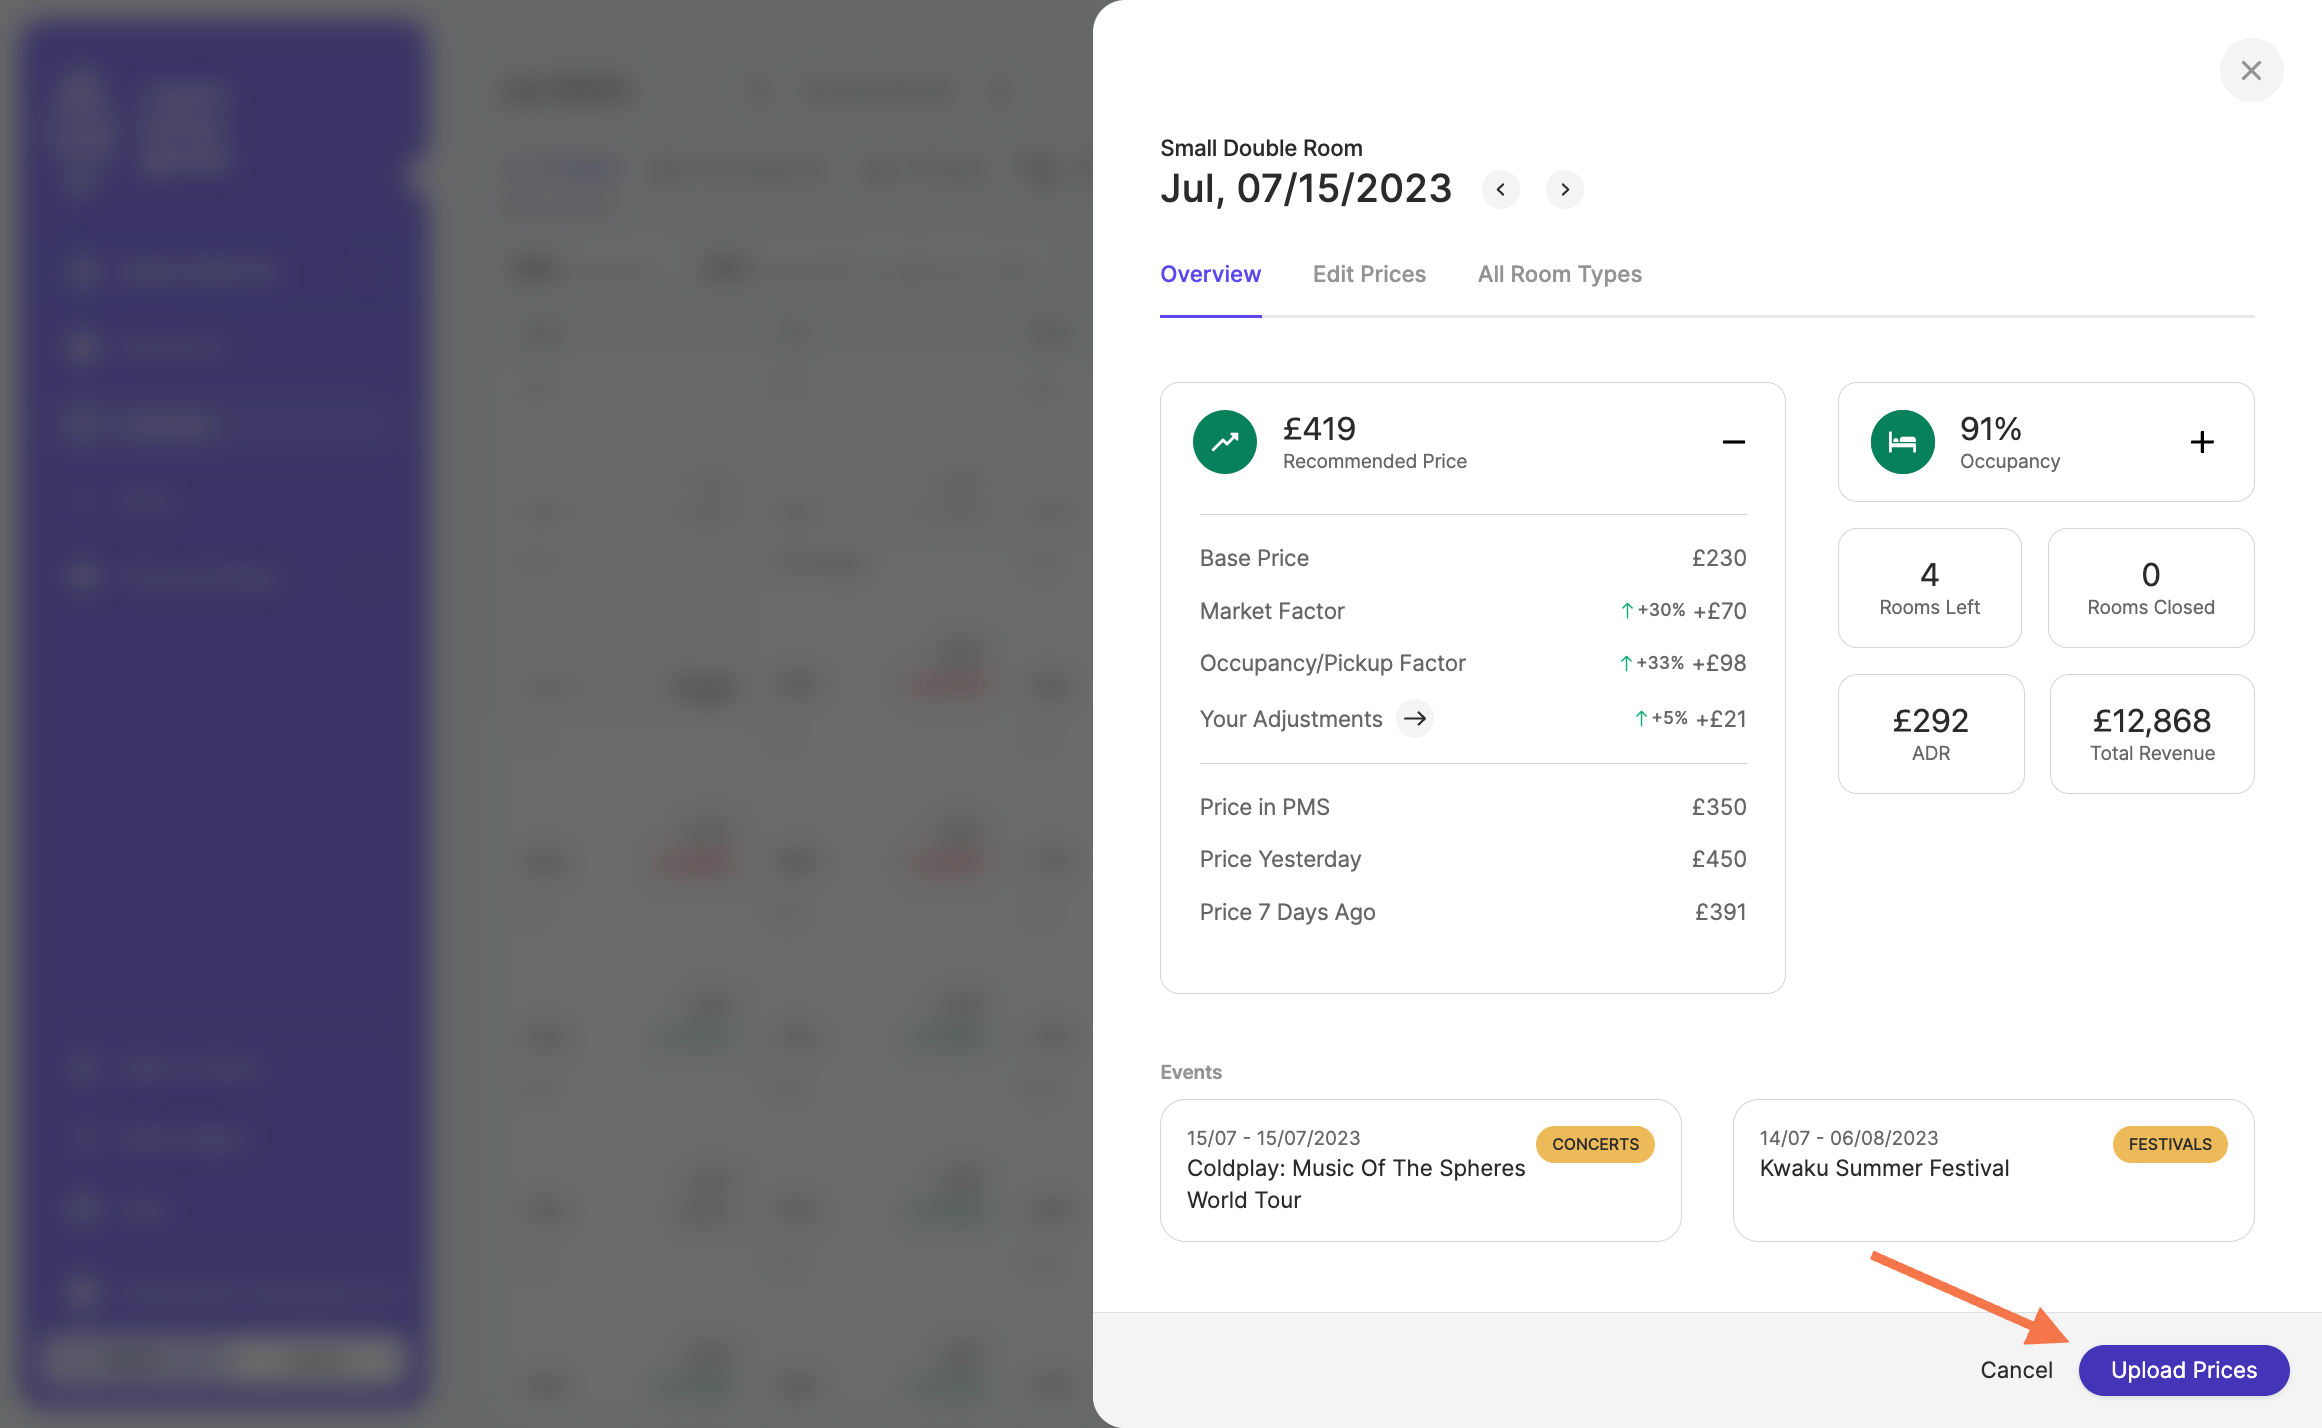Go to the previous date
Viewport: 2322px width, 1428px height.
pos(1500,189)
